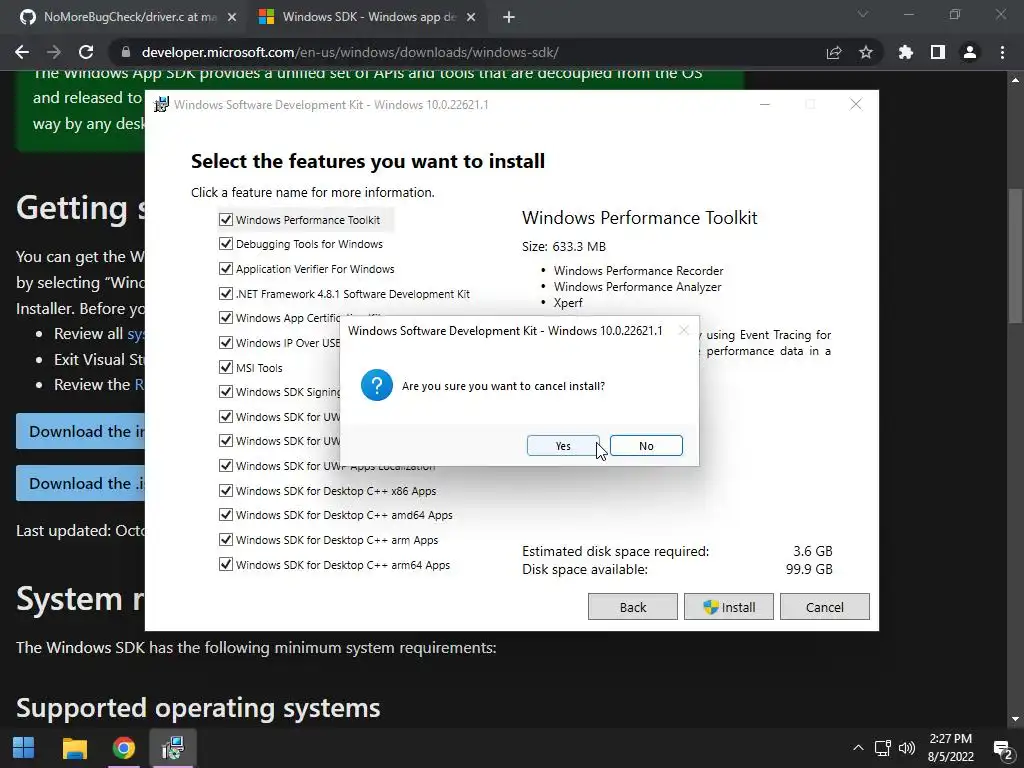Go back in browser history
Viewport: 1024px width, 768px height.
tap(22, 52)
